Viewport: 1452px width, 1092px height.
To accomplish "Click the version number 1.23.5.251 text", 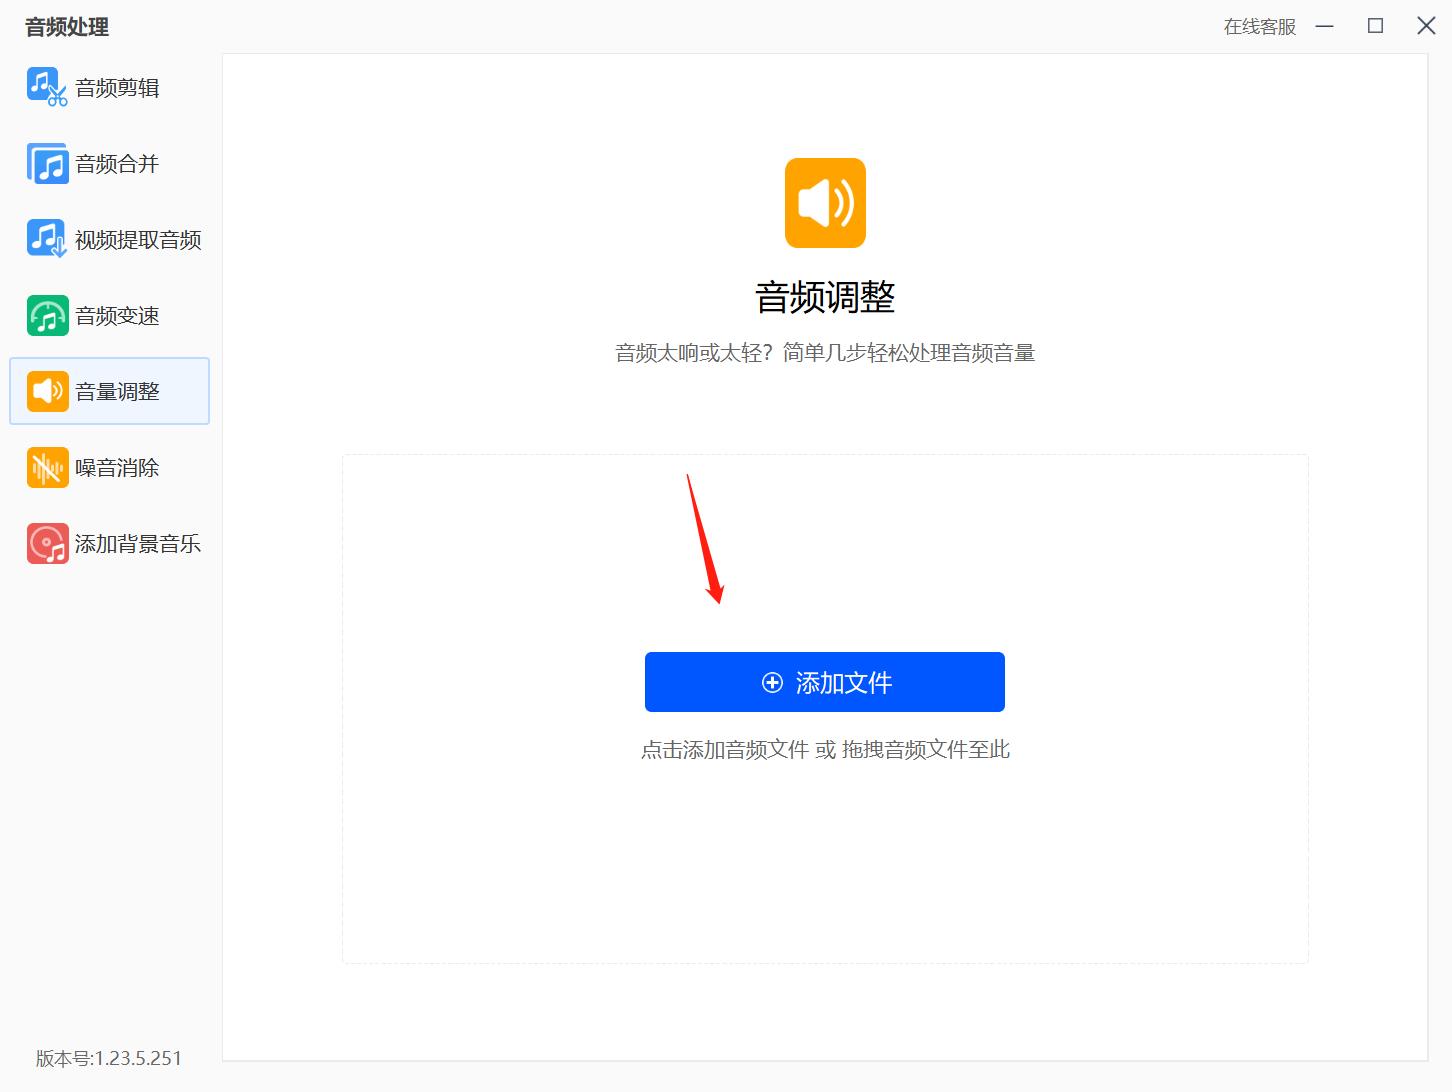I will [x=105, y=1058].
